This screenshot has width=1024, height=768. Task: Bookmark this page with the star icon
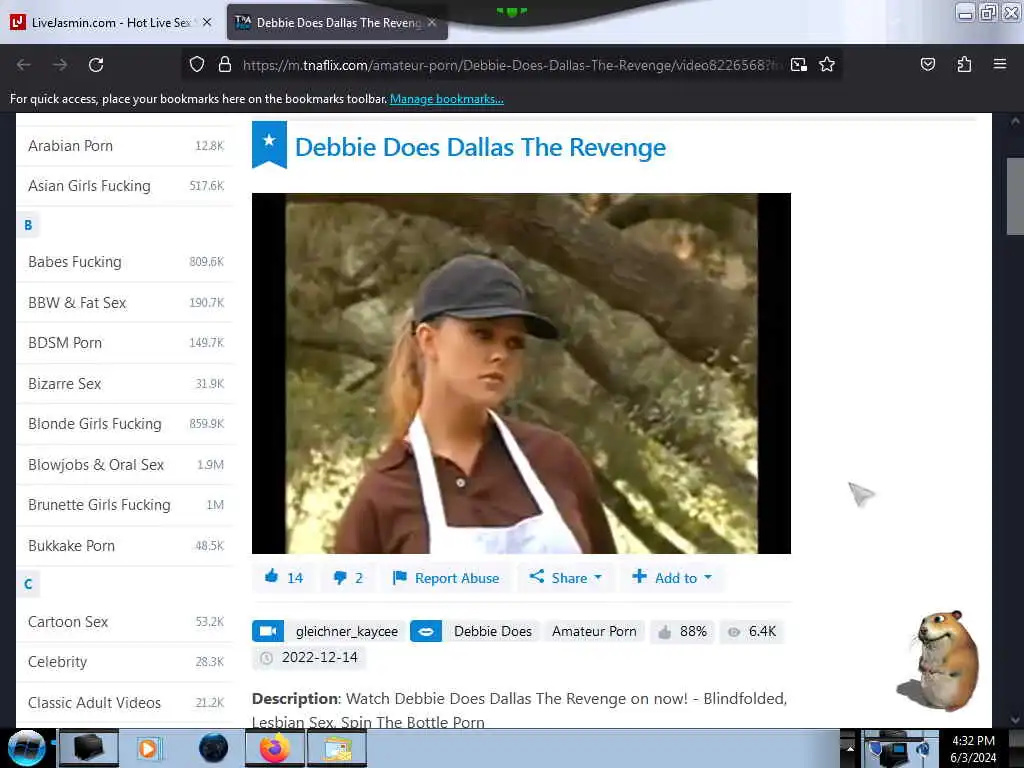[x=827, y=65]
